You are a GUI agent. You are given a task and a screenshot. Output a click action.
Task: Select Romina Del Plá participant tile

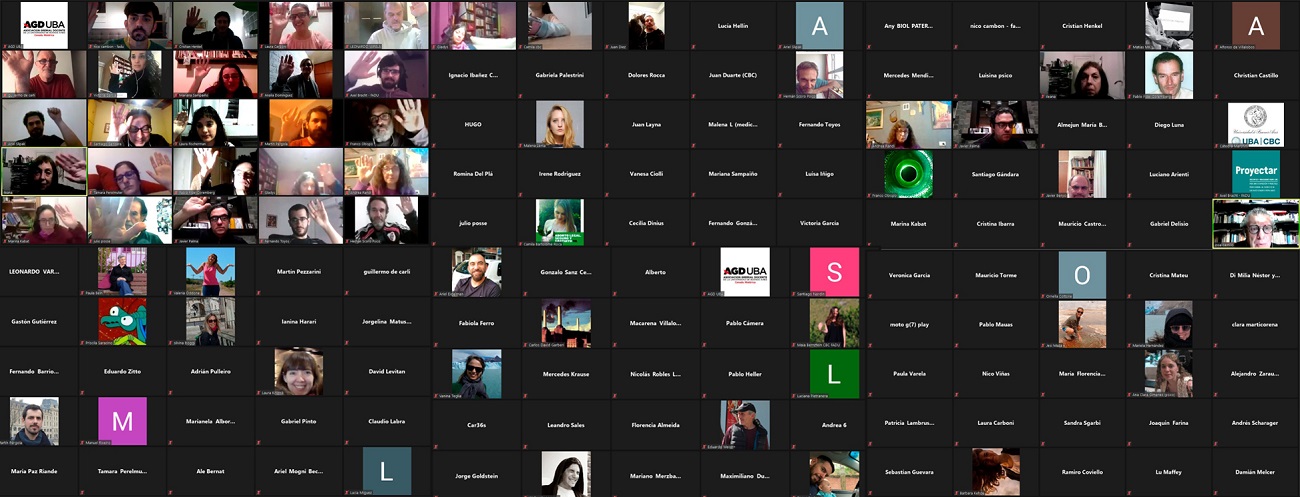point(473,174)
